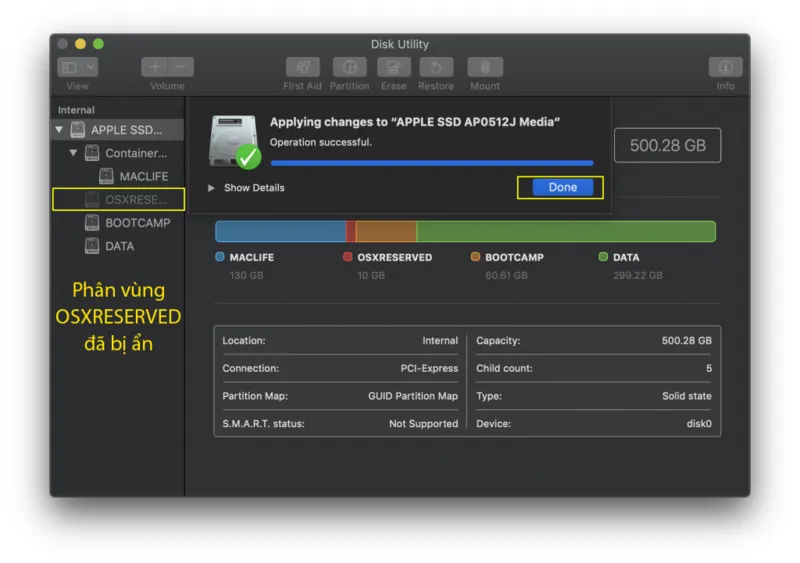Click the green DATA legend dot

[x=603, y=257]
